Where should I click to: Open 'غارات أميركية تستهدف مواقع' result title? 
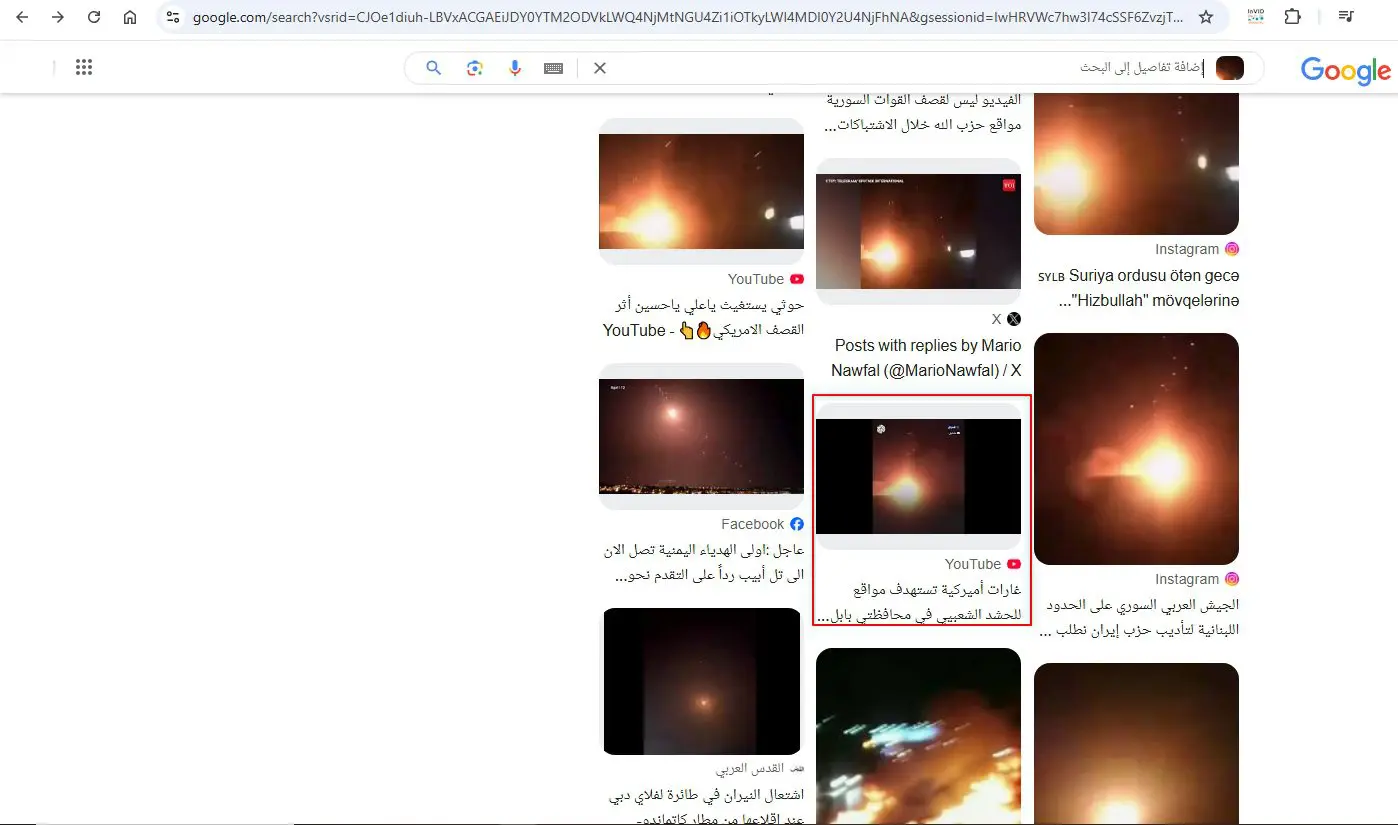pyautogui.click(x=919, y=602)
